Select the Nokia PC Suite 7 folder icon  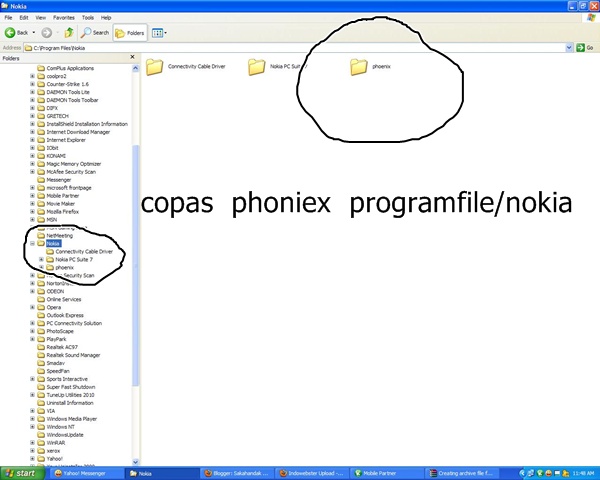pyautogui.click(x=256, y=67)
